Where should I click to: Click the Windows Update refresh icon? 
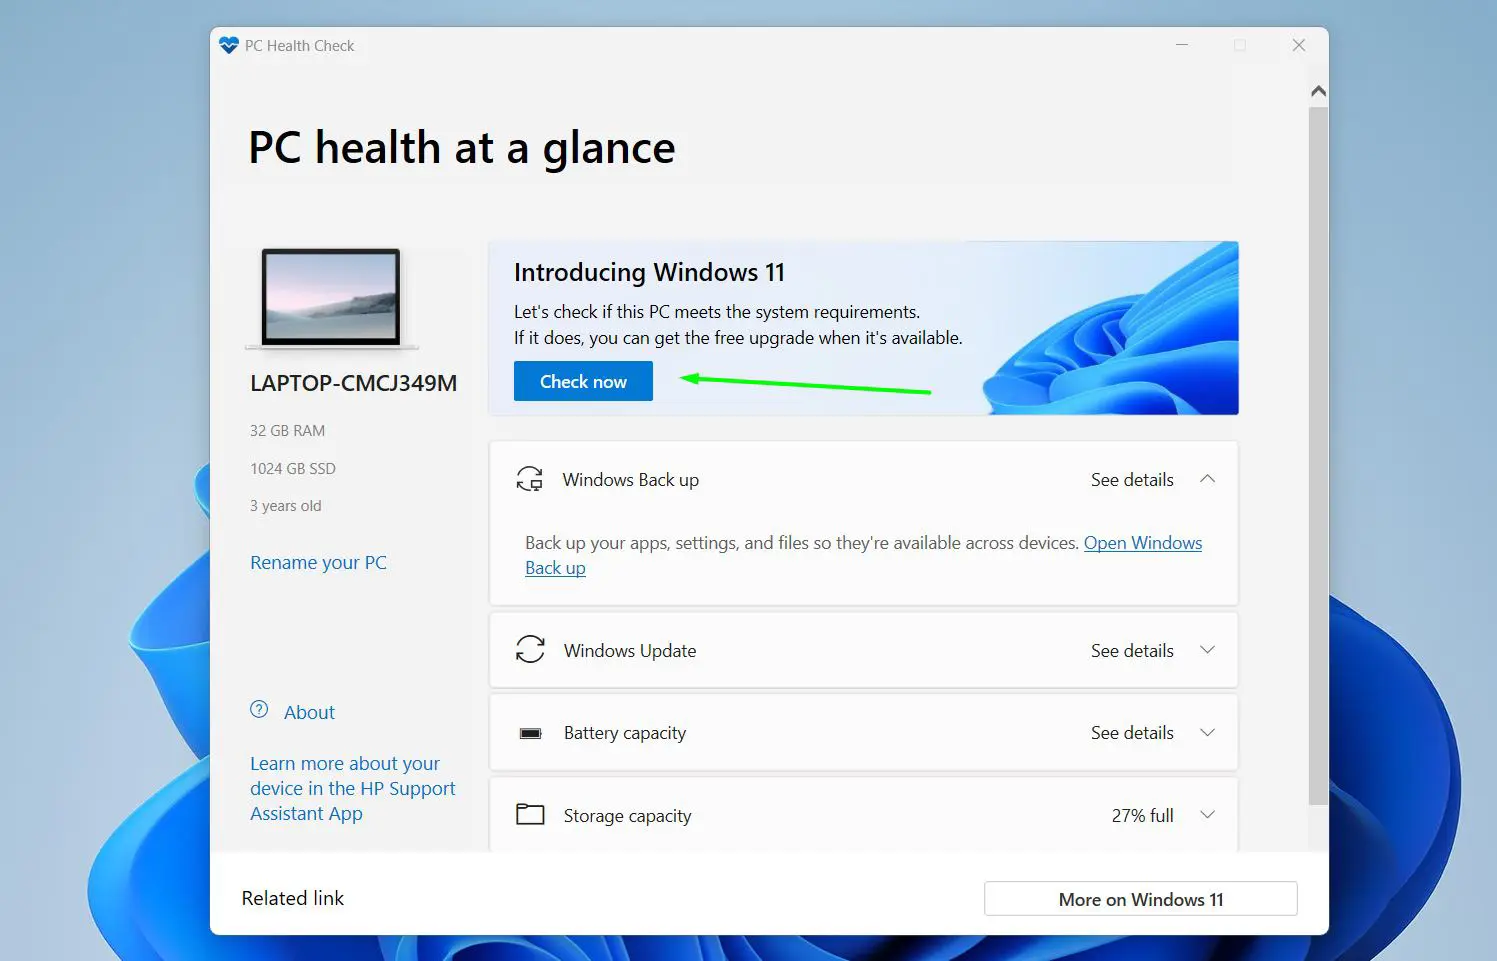tap(530, 650)
